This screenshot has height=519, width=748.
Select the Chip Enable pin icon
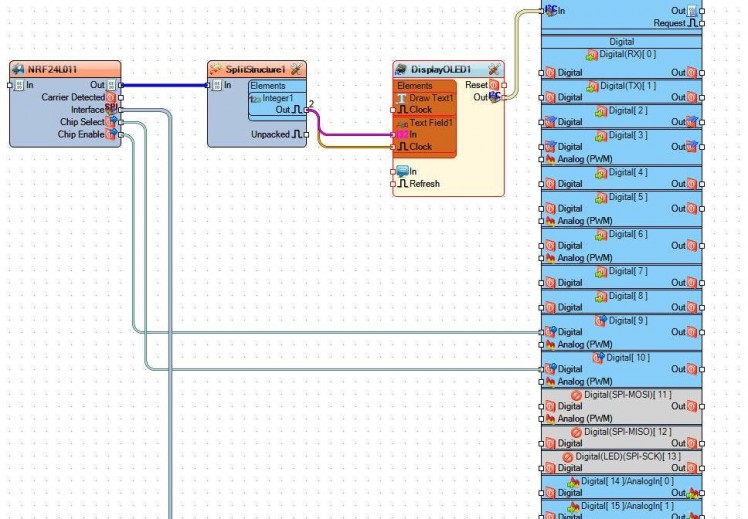[111, 135]
